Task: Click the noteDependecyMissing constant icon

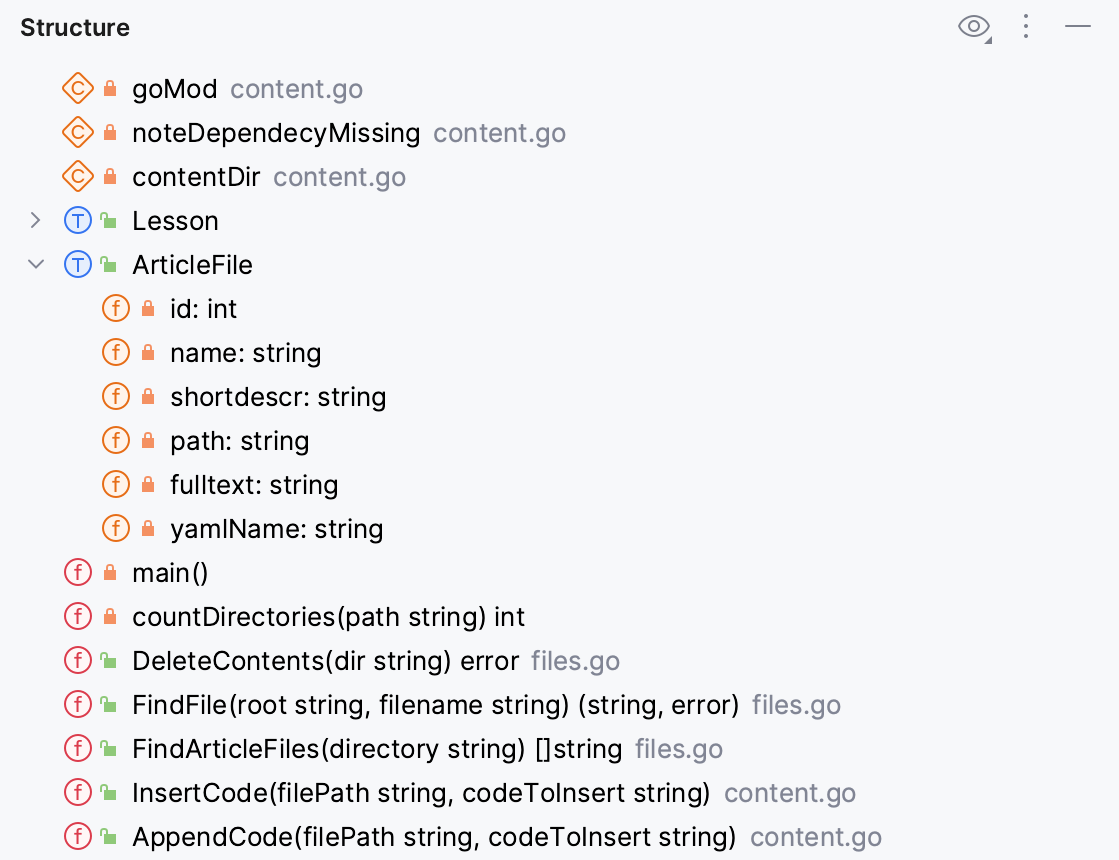Action: pyautogui.click(x=77, y=132)
